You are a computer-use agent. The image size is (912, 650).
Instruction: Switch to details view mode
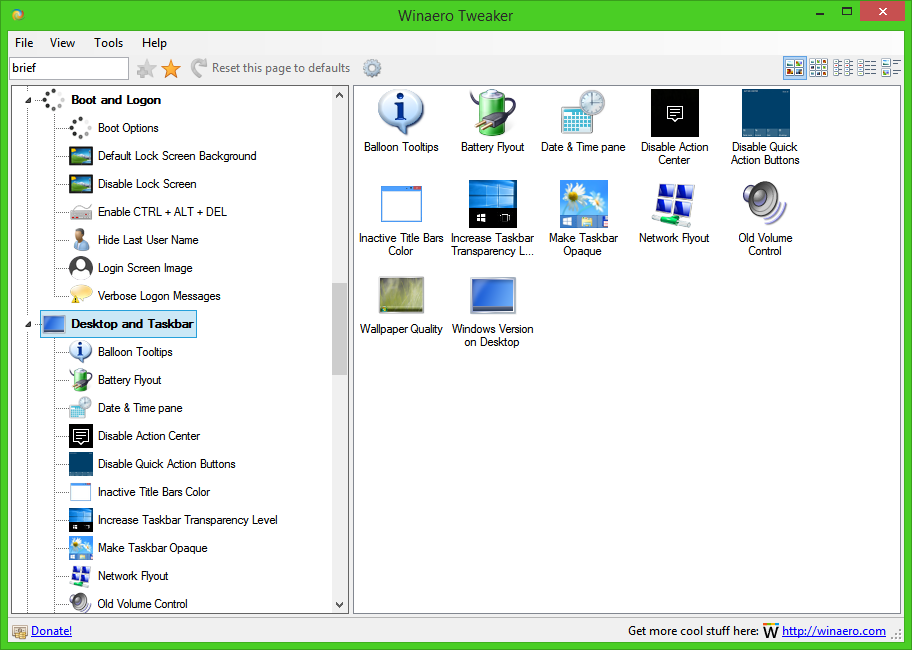(x=867, y=68)
